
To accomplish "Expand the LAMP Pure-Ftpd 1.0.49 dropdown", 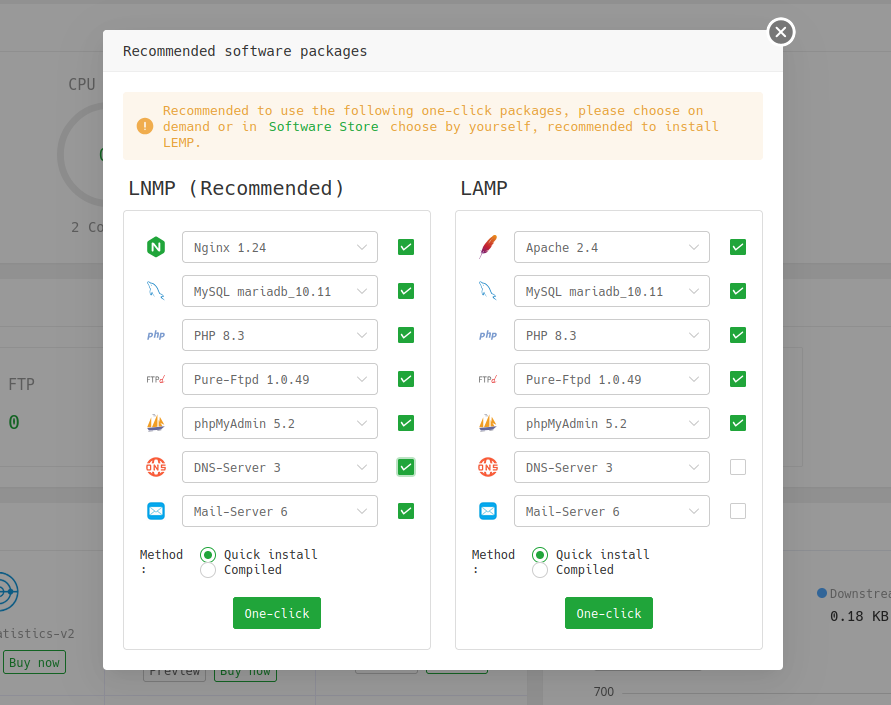I will pyautogui.click(x=611, y=379).
